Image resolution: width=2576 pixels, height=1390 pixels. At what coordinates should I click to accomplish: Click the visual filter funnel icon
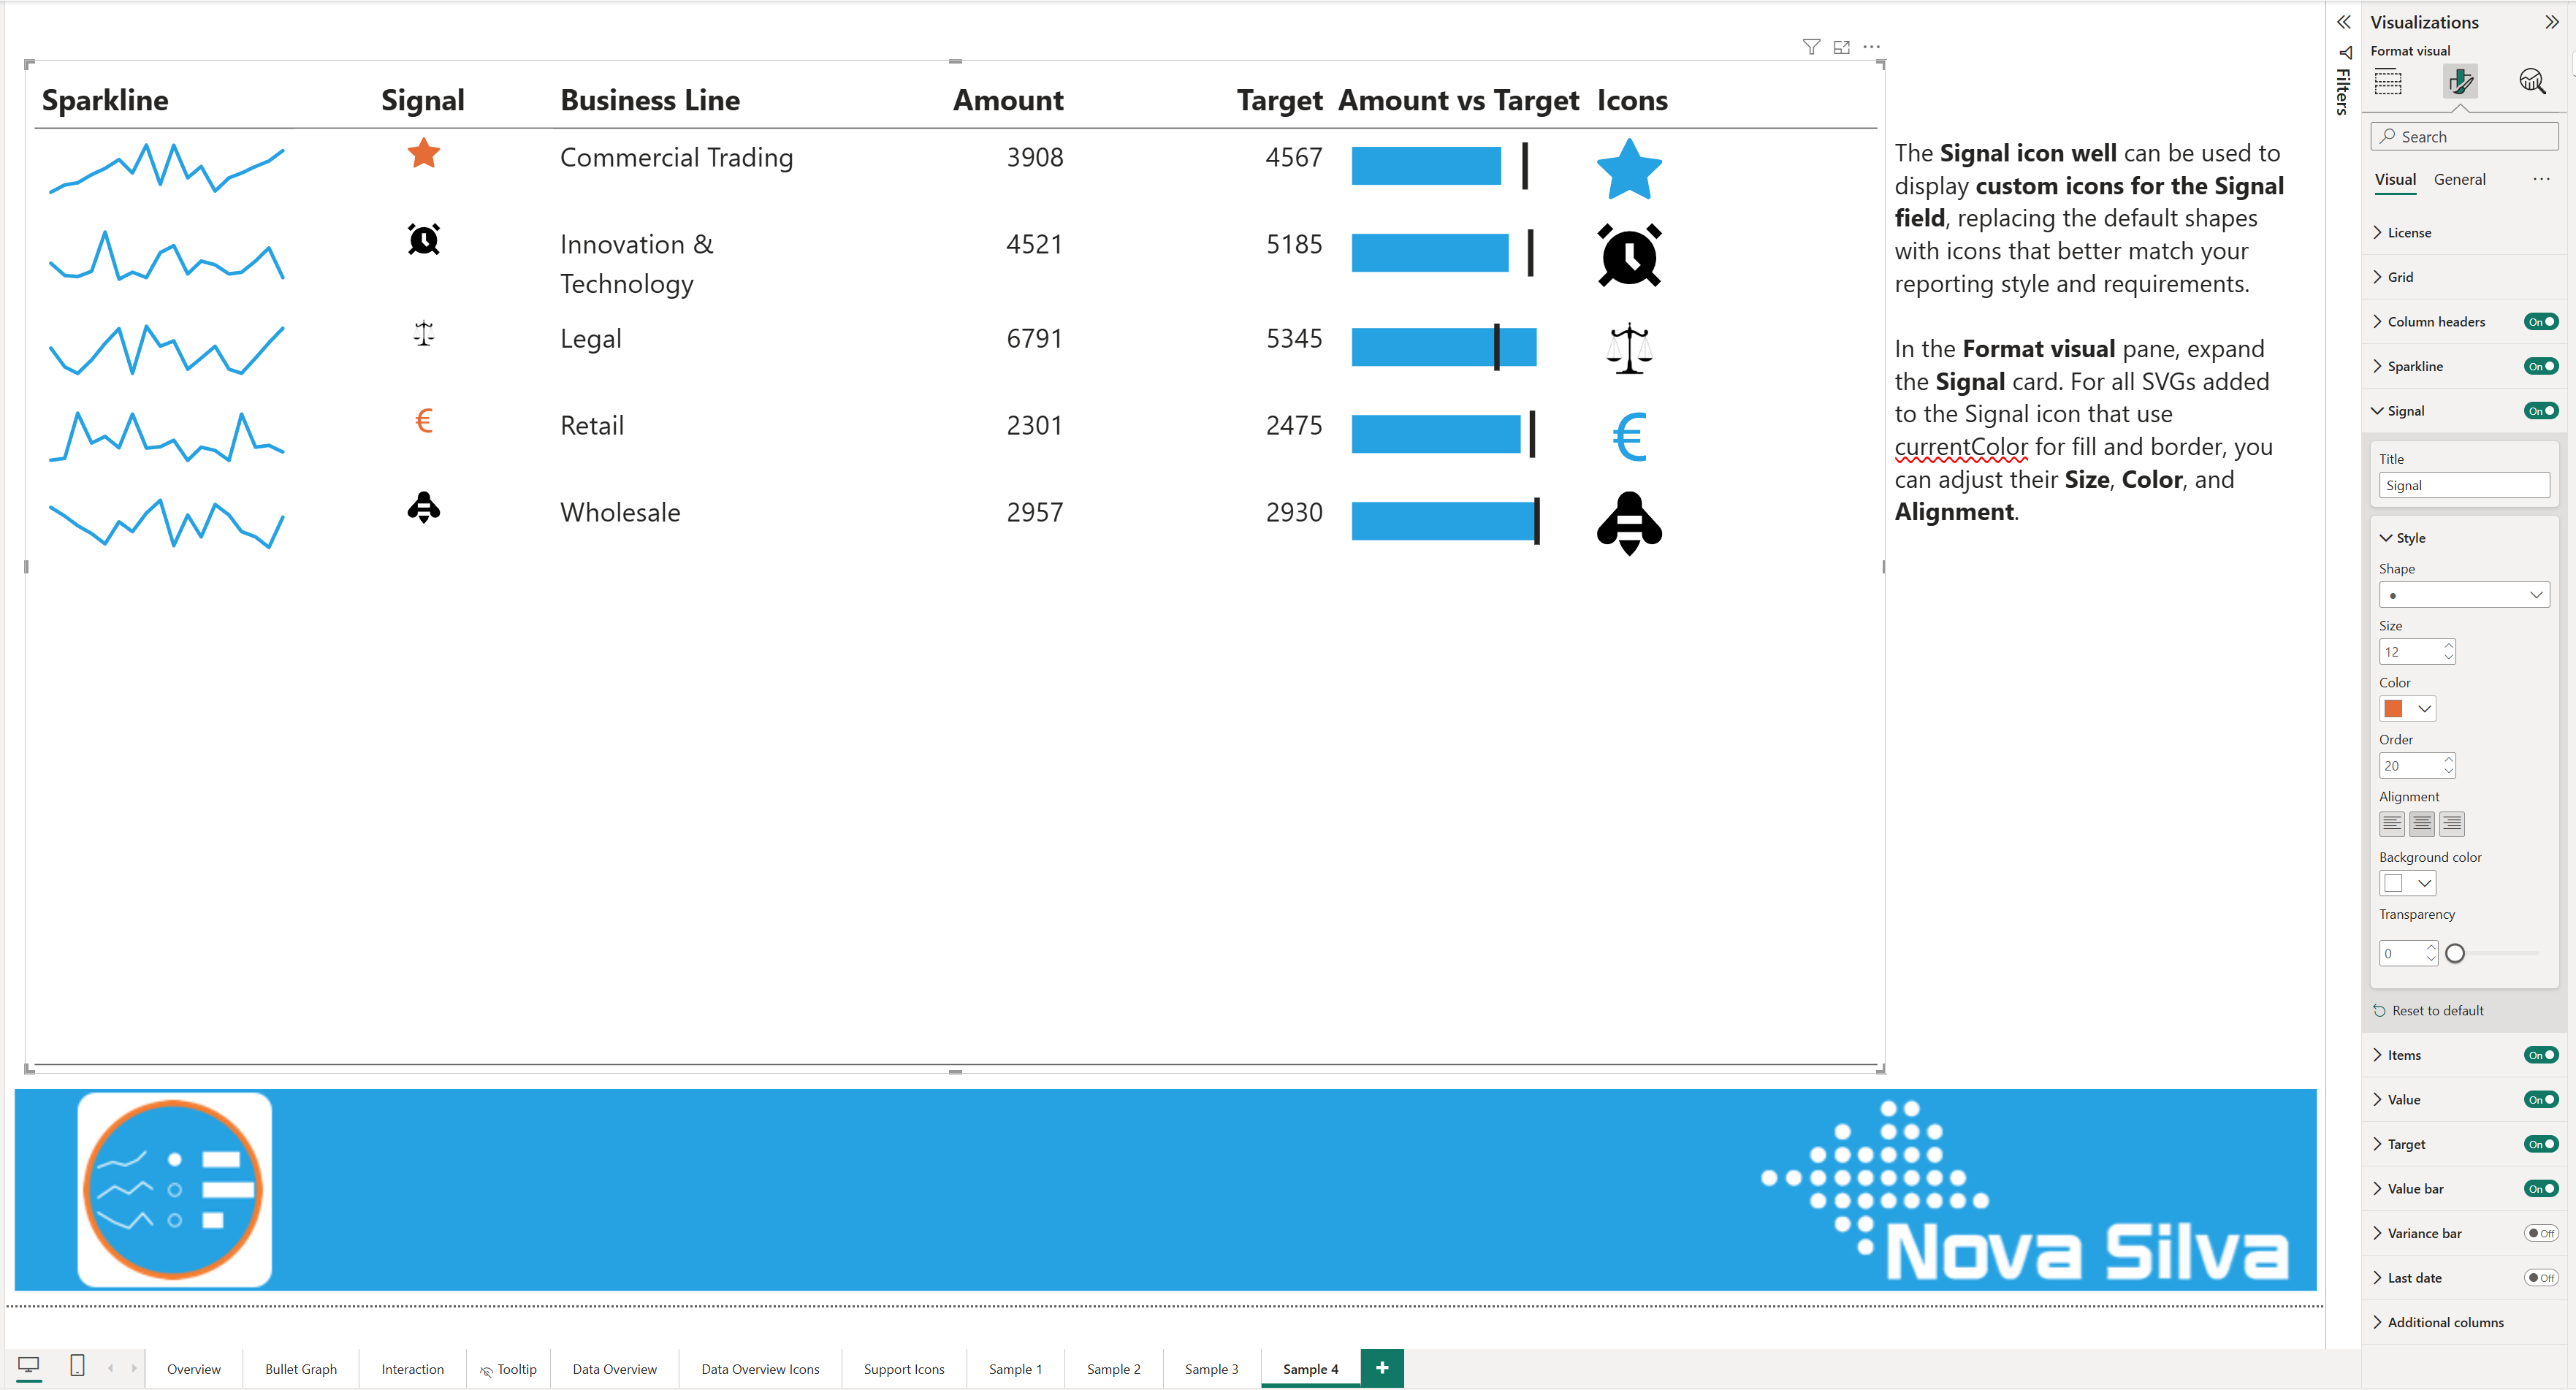pos(1811,47)
